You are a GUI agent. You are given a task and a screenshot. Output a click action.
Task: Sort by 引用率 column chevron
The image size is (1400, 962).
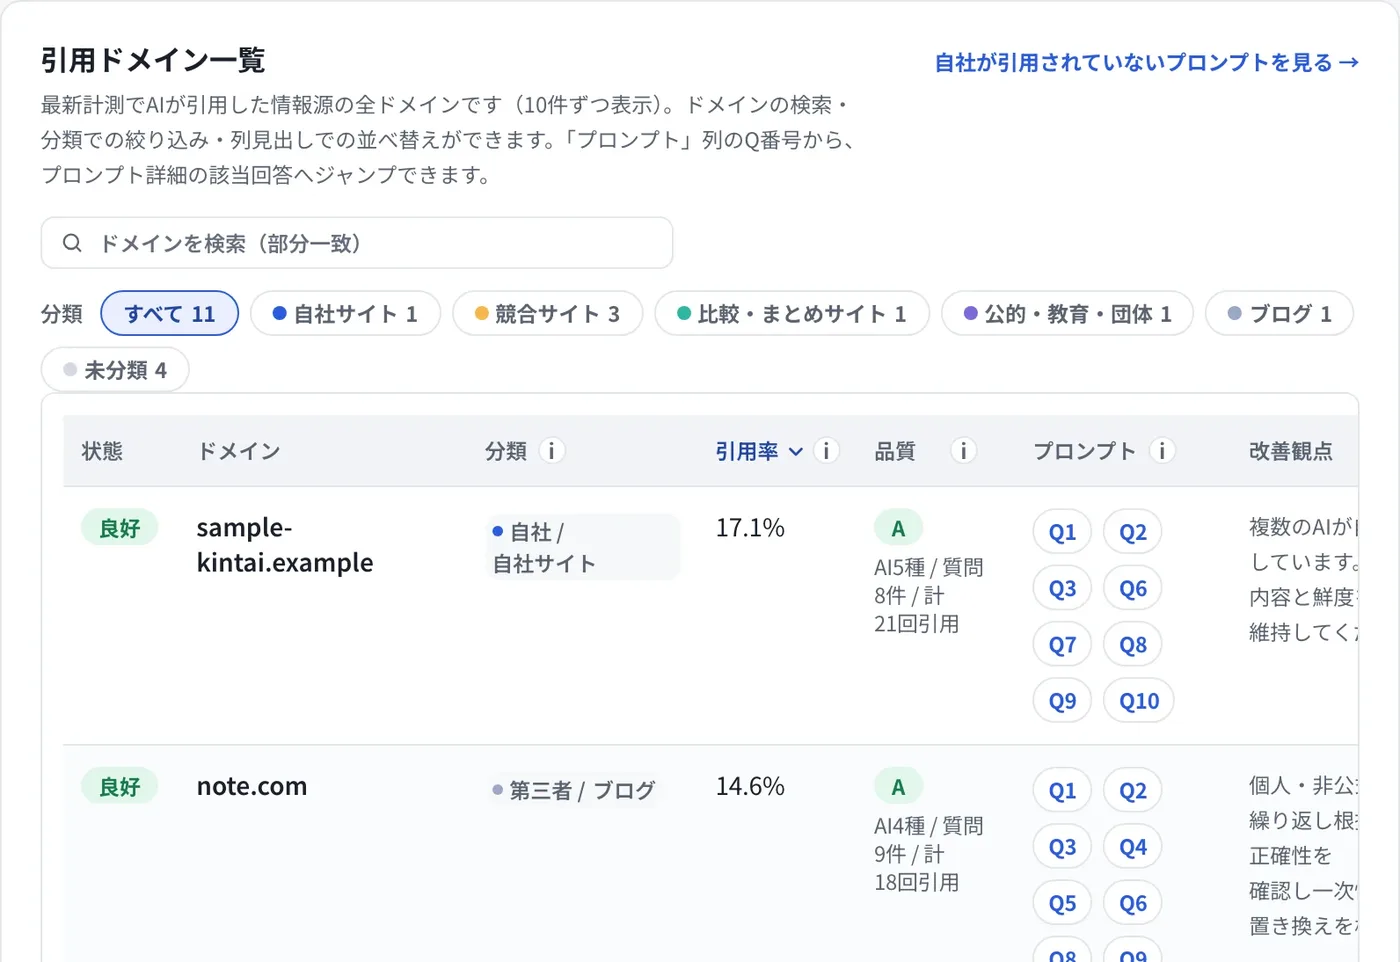796,452
